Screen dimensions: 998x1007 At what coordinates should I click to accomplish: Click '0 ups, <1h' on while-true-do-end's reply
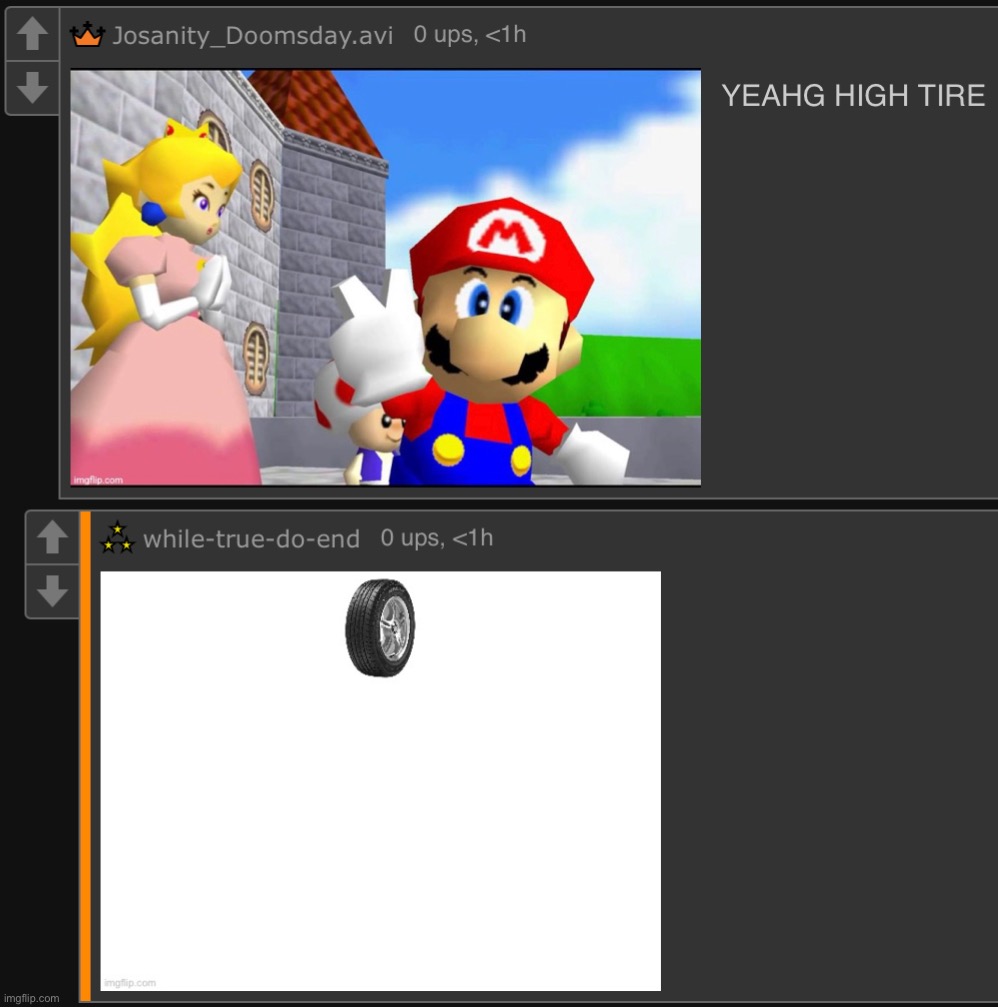pos(437,538)
